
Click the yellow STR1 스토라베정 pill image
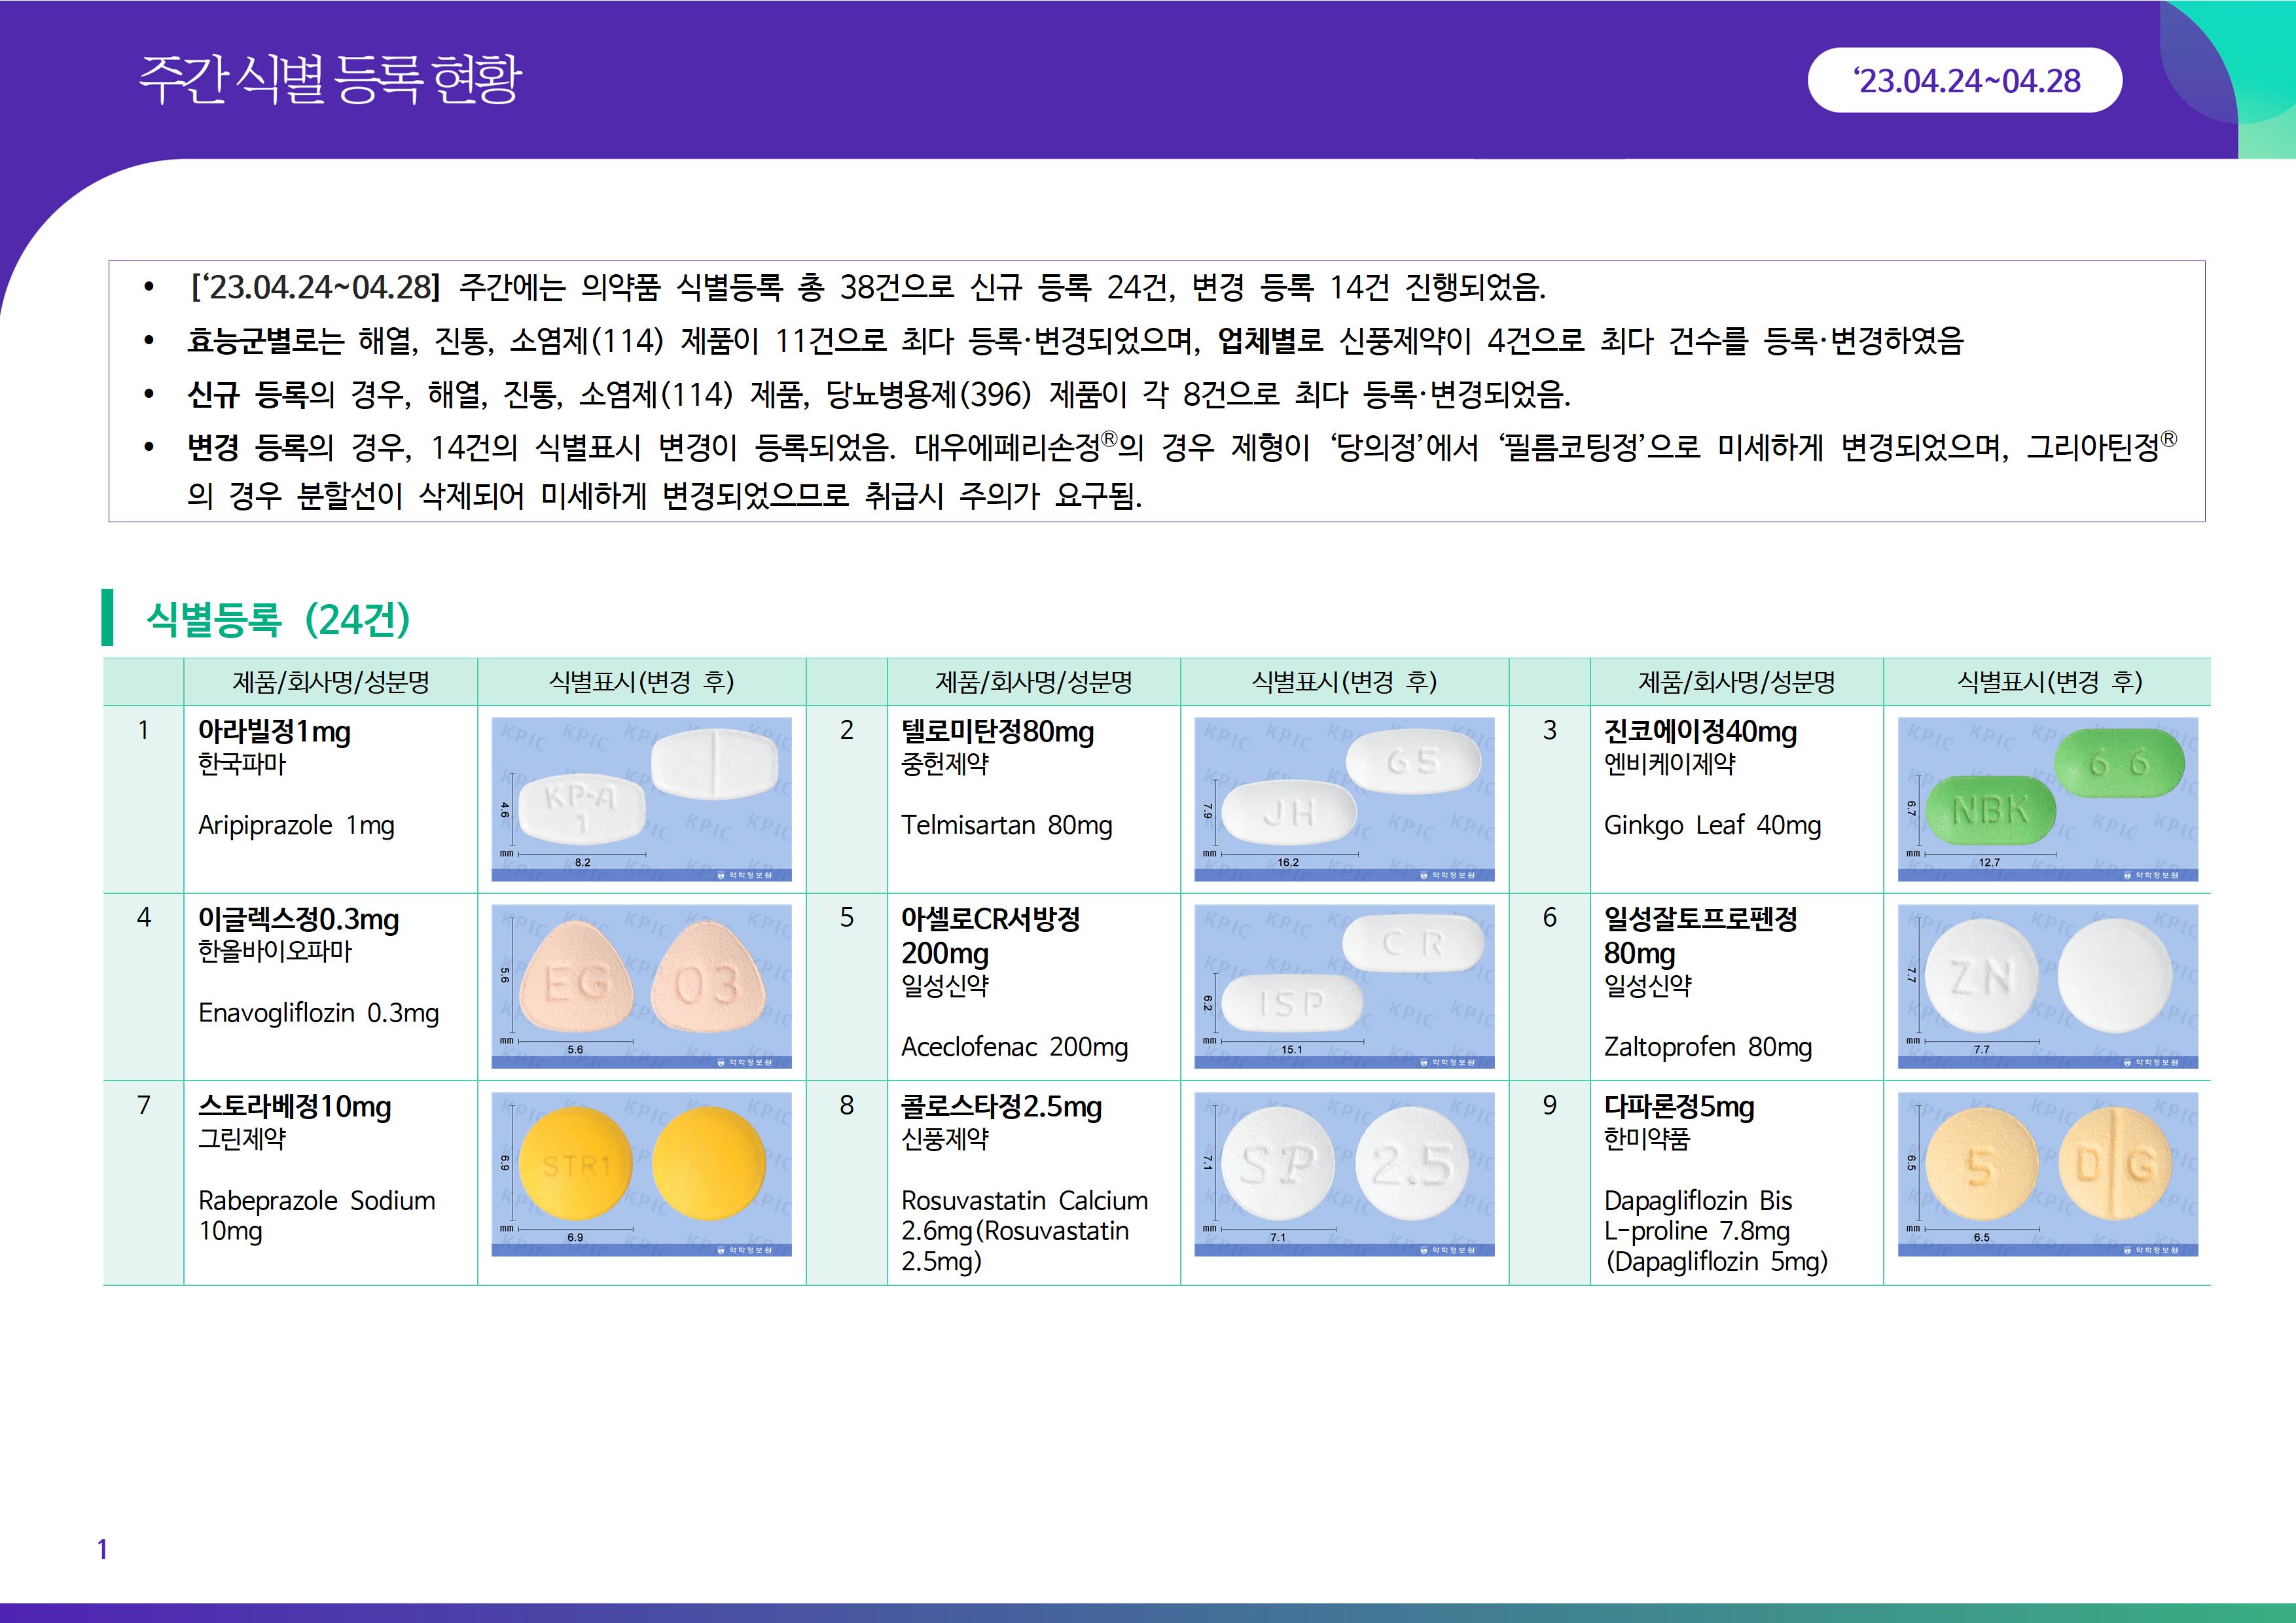[641, 1174]
